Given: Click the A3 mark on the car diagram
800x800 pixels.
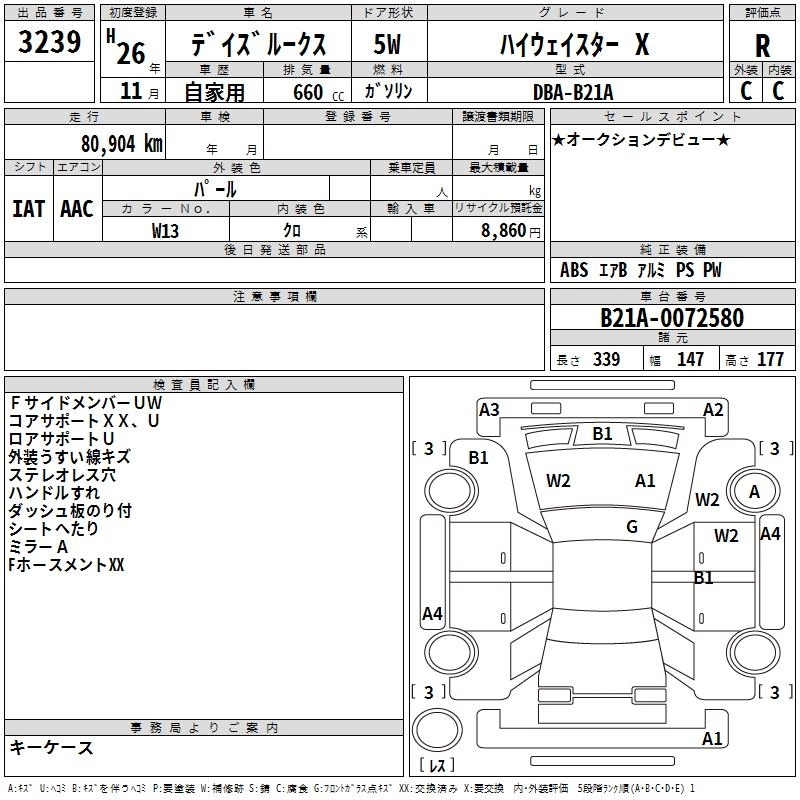Looking at the screenshot, I should [x=489, y=409].
